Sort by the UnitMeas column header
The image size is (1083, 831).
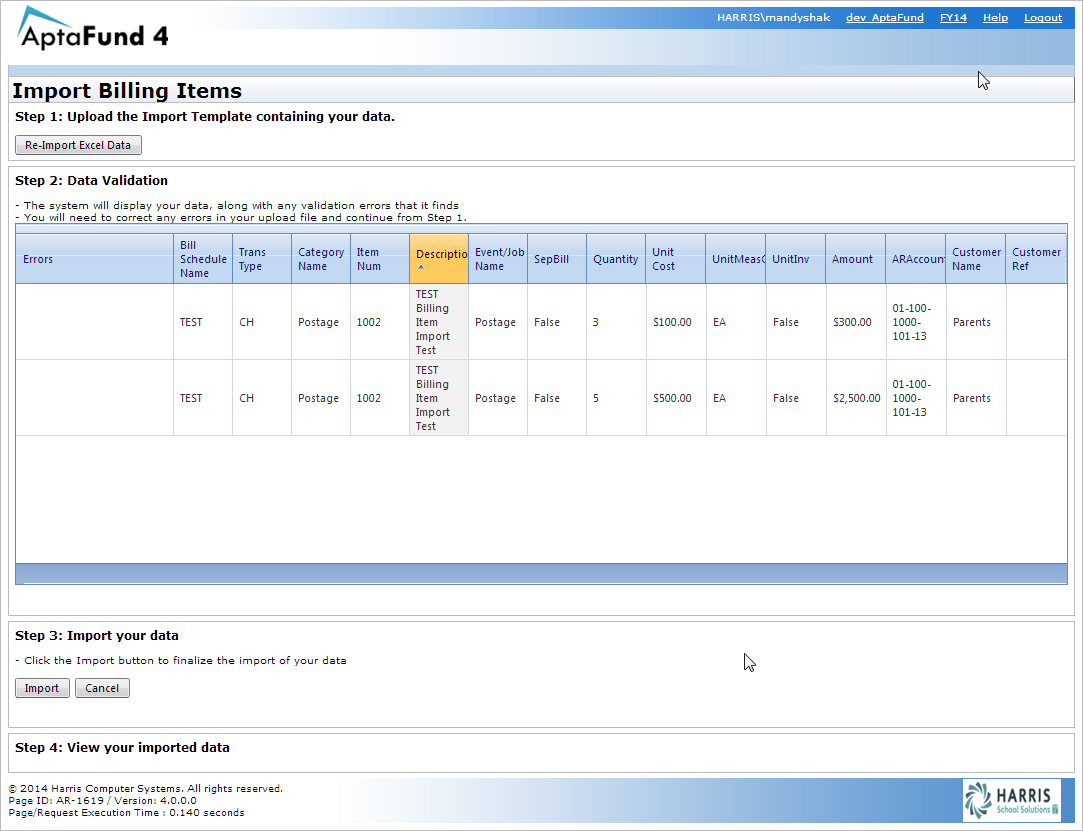pos(736,259)
